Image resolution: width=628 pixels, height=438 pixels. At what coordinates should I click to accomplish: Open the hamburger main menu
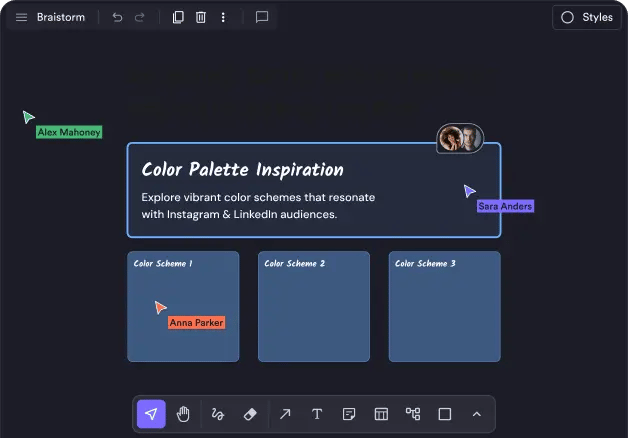pyautogui.click(x=21, y=17)
